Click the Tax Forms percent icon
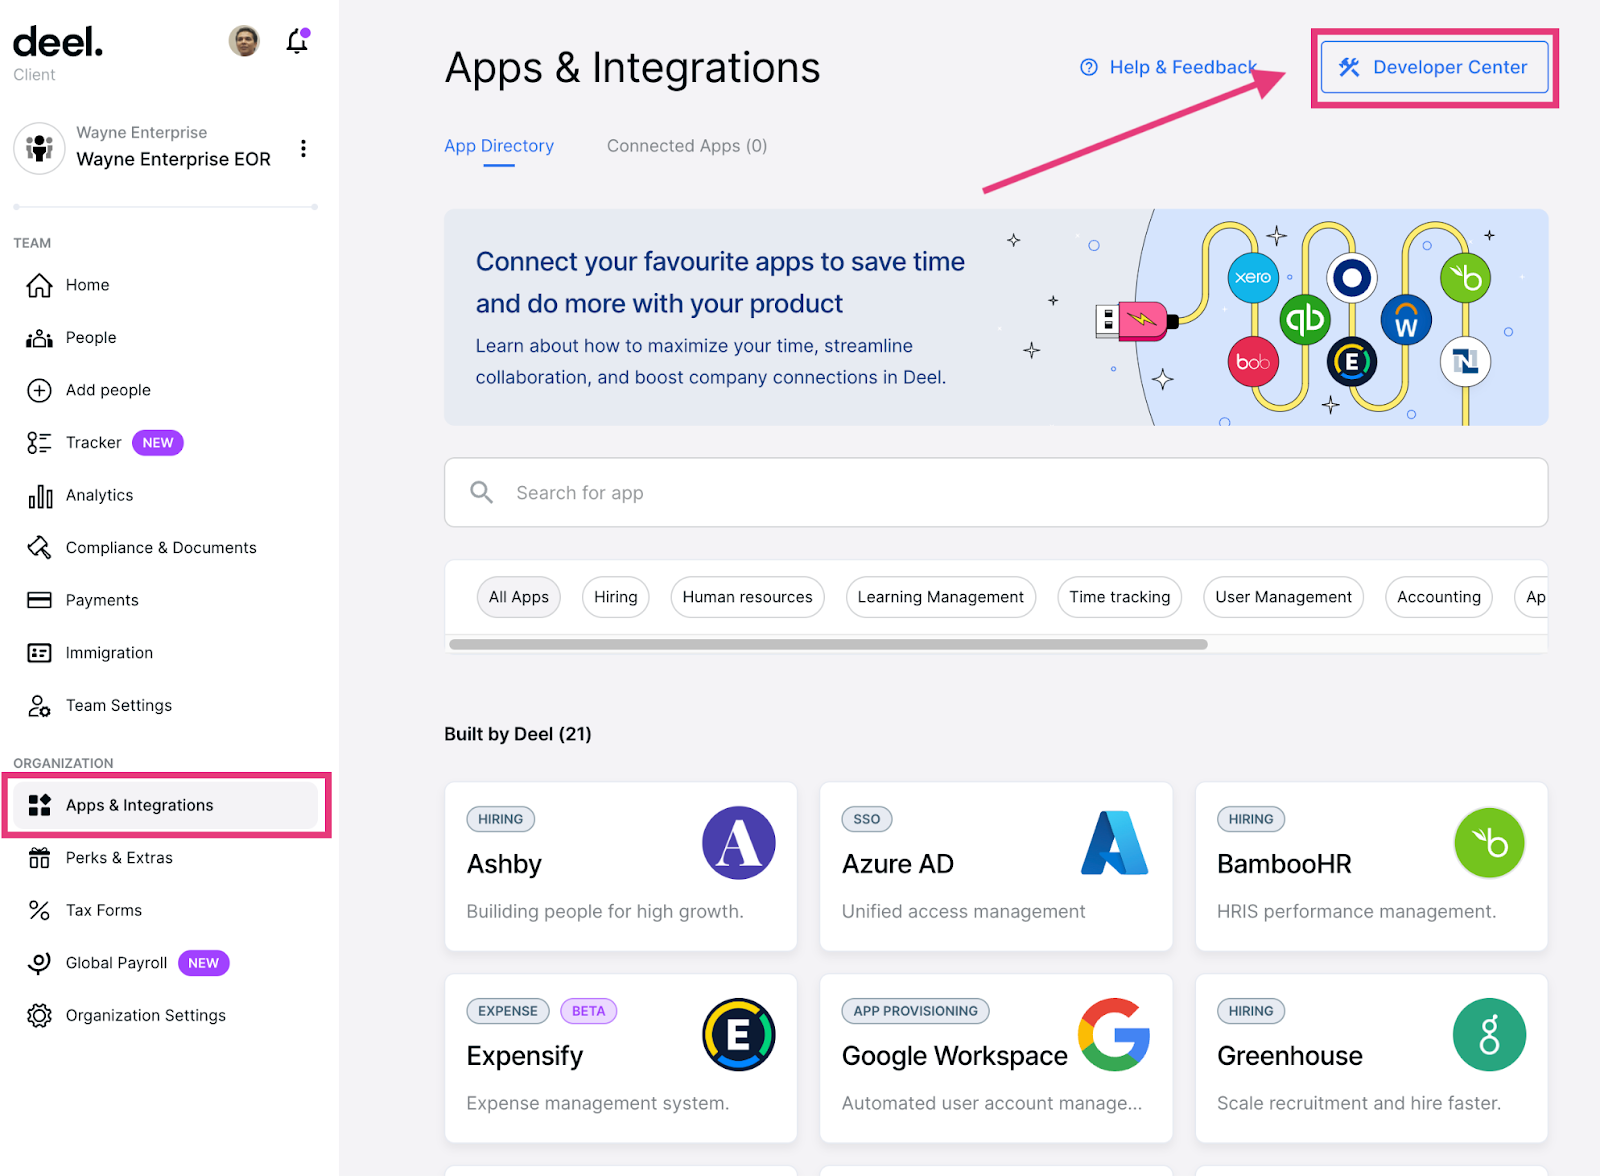 point(39,910)
